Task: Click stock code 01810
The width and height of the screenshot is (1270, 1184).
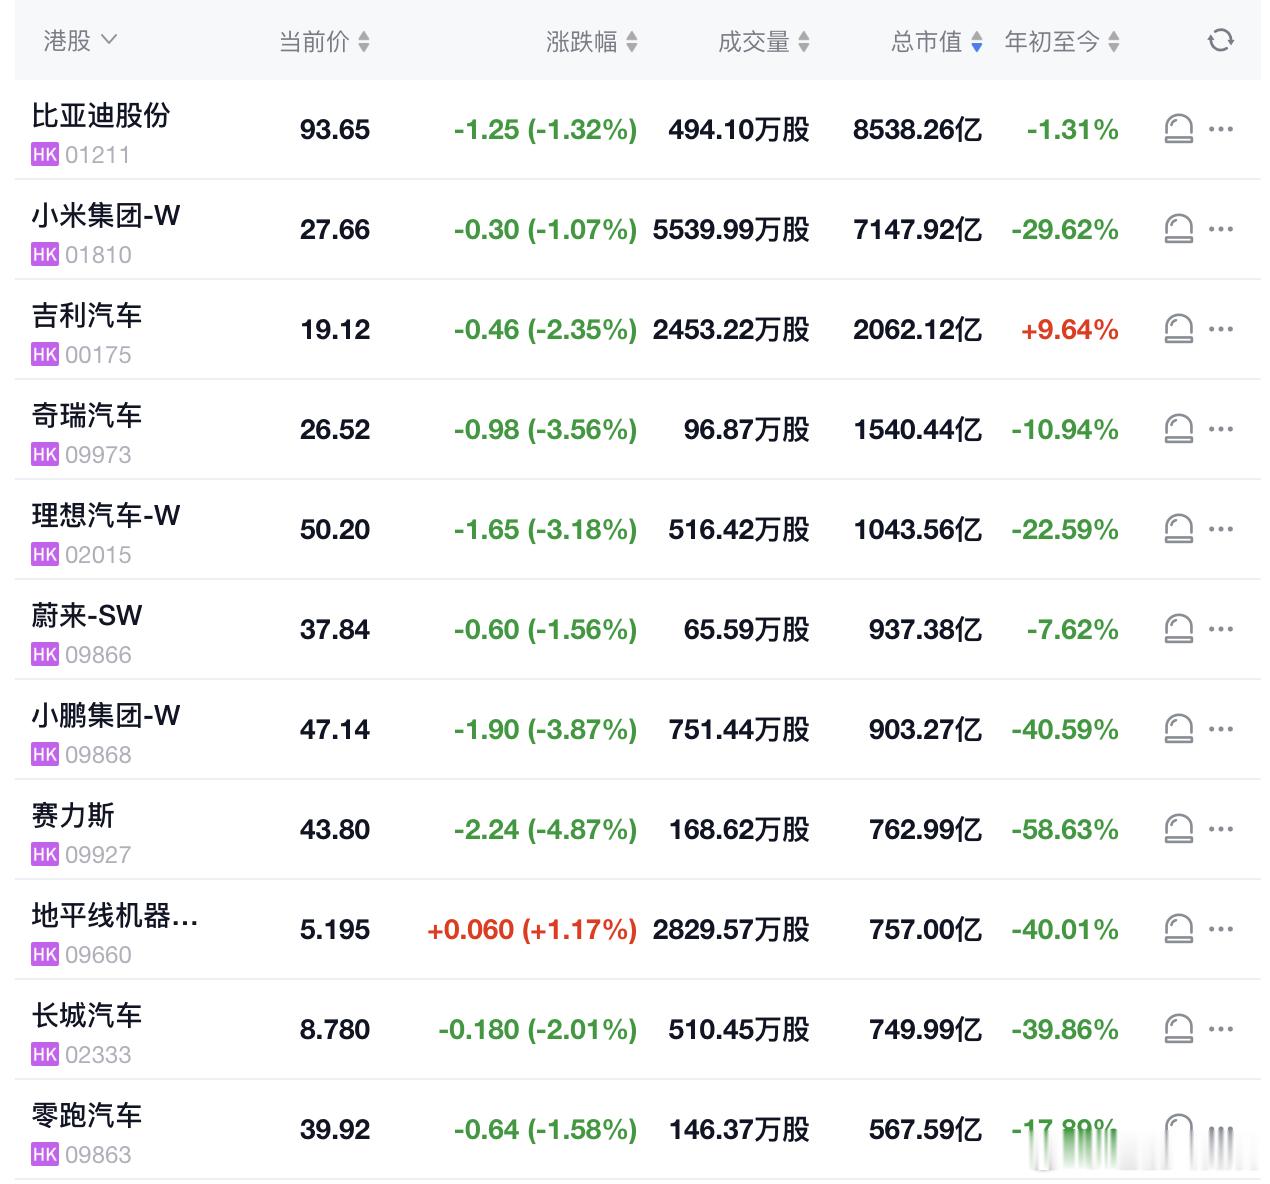Action: [x=98, y=255]
